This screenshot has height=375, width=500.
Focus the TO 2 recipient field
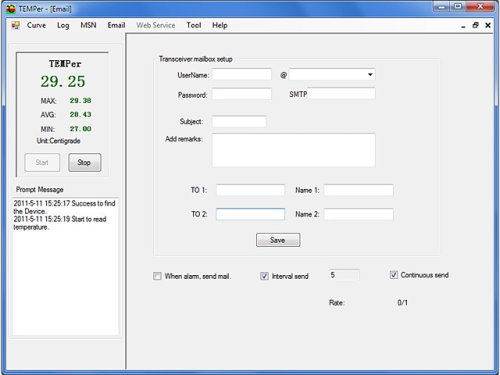click(250, 214)
